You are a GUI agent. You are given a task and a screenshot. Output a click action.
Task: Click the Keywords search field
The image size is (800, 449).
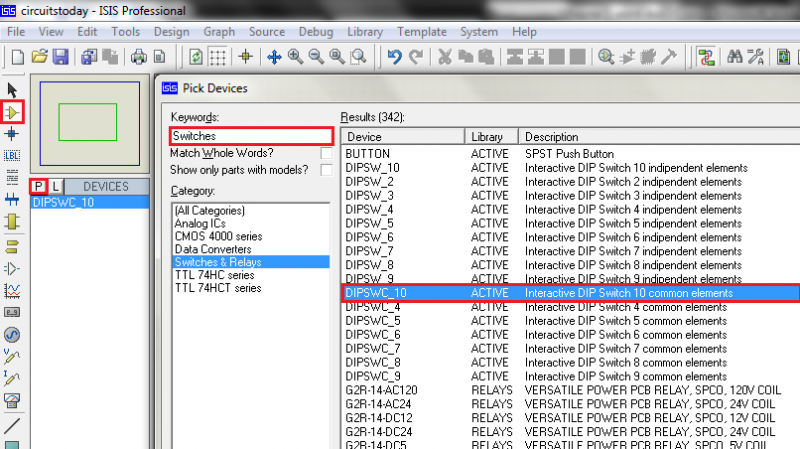250,136
